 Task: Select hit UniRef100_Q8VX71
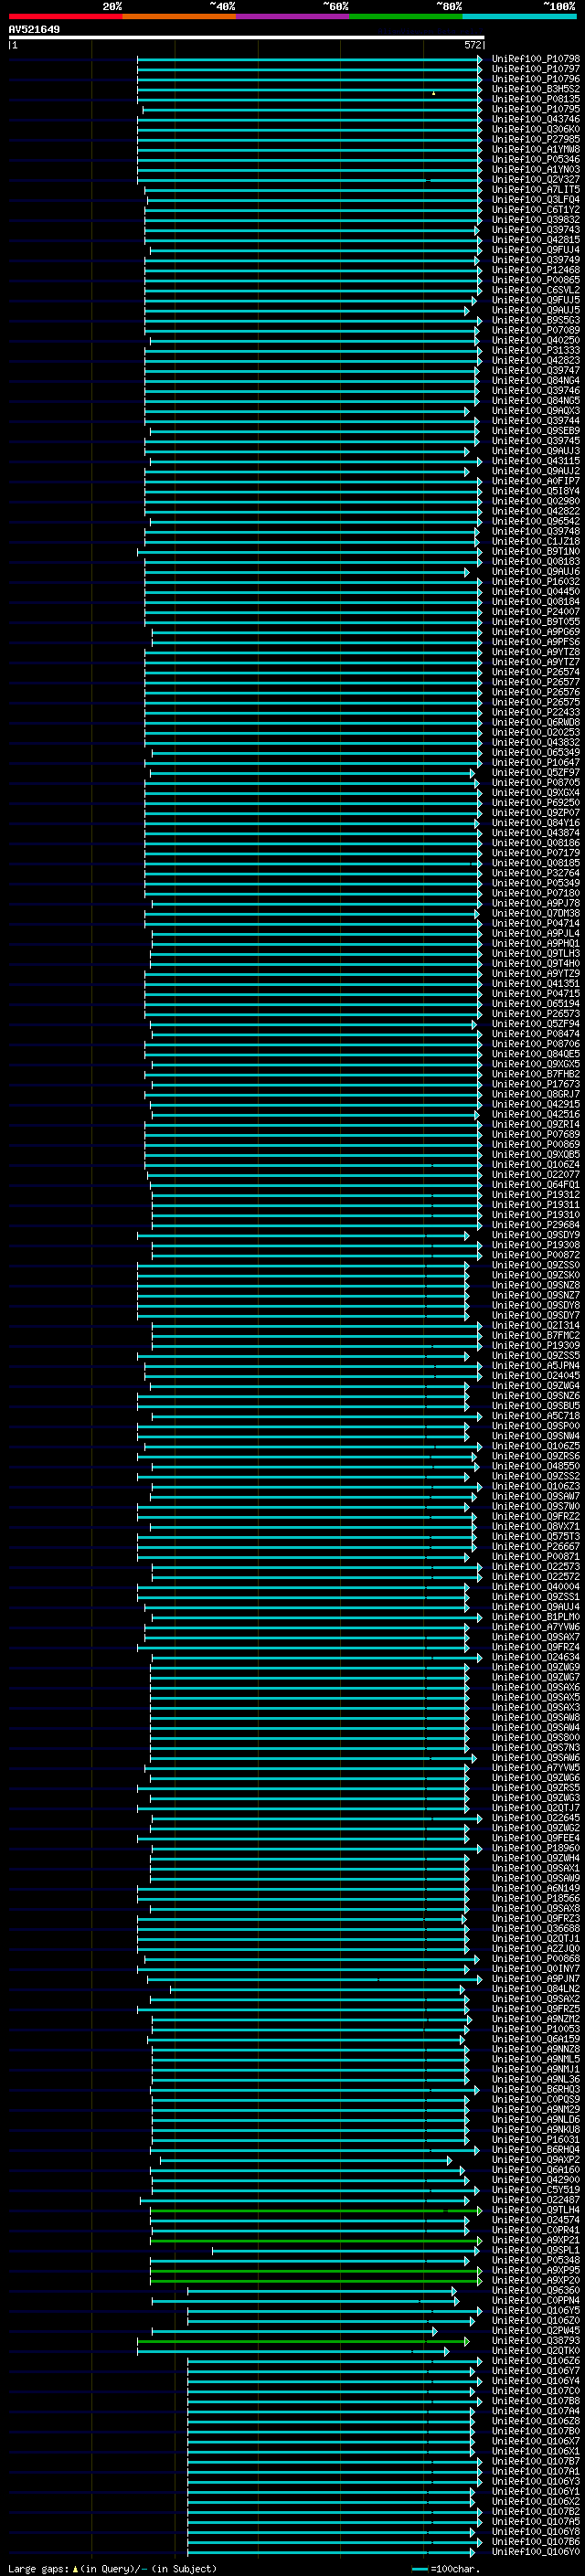pyautogui.click(x=536, y=1526)
